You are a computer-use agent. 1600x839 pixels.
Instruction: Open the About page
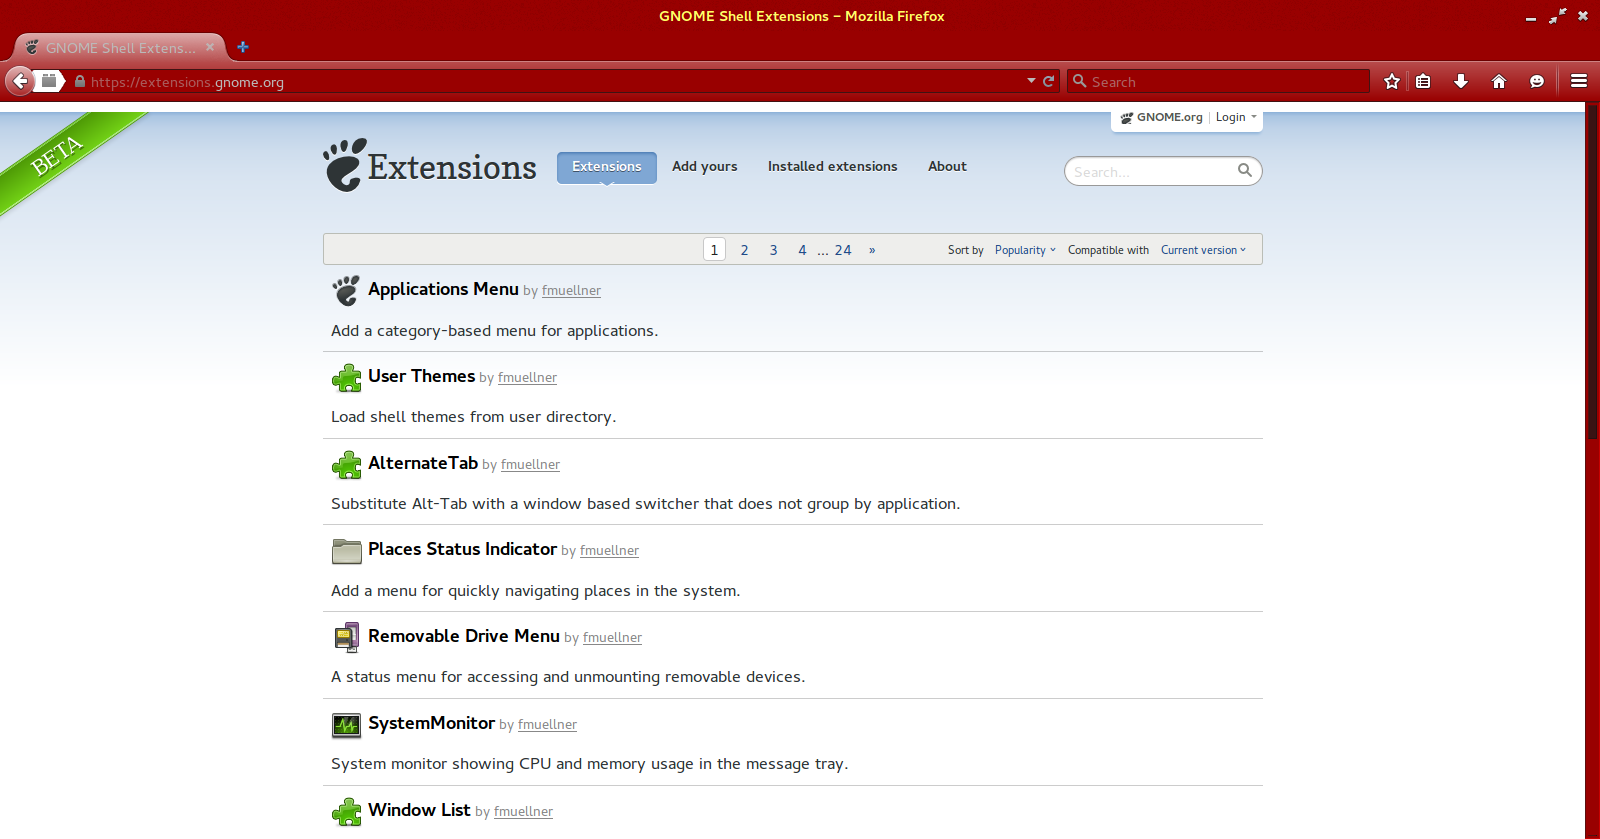(x=947, y=167)
